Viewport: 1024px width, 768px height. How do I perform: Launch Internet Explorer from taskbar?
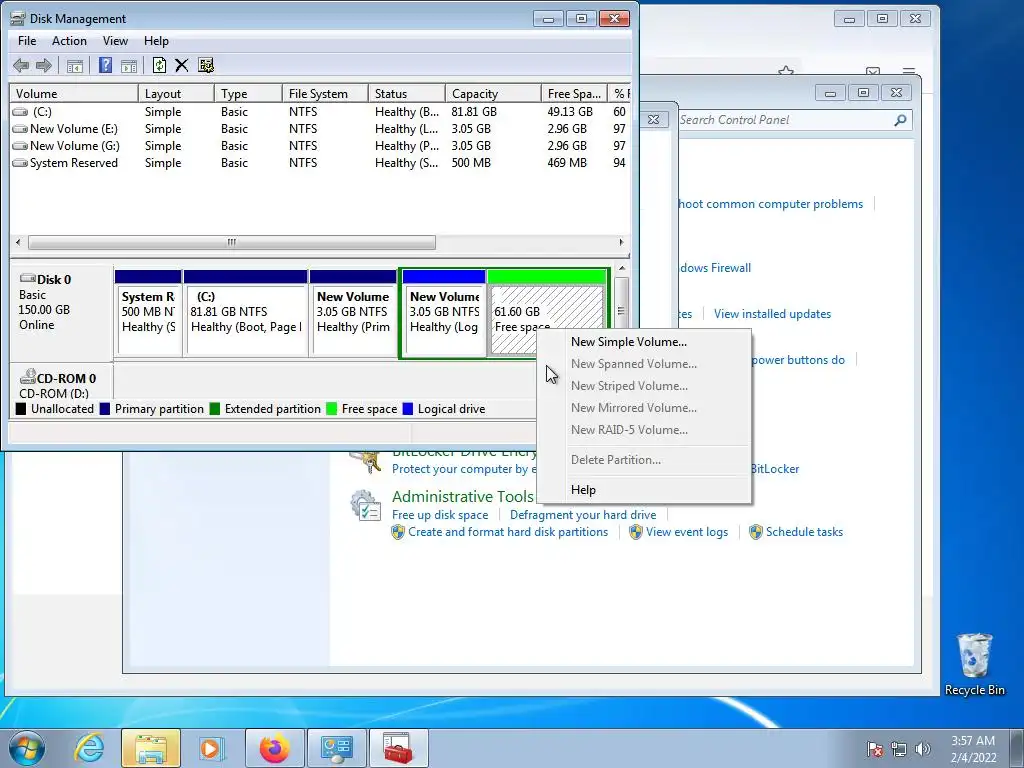89,748
